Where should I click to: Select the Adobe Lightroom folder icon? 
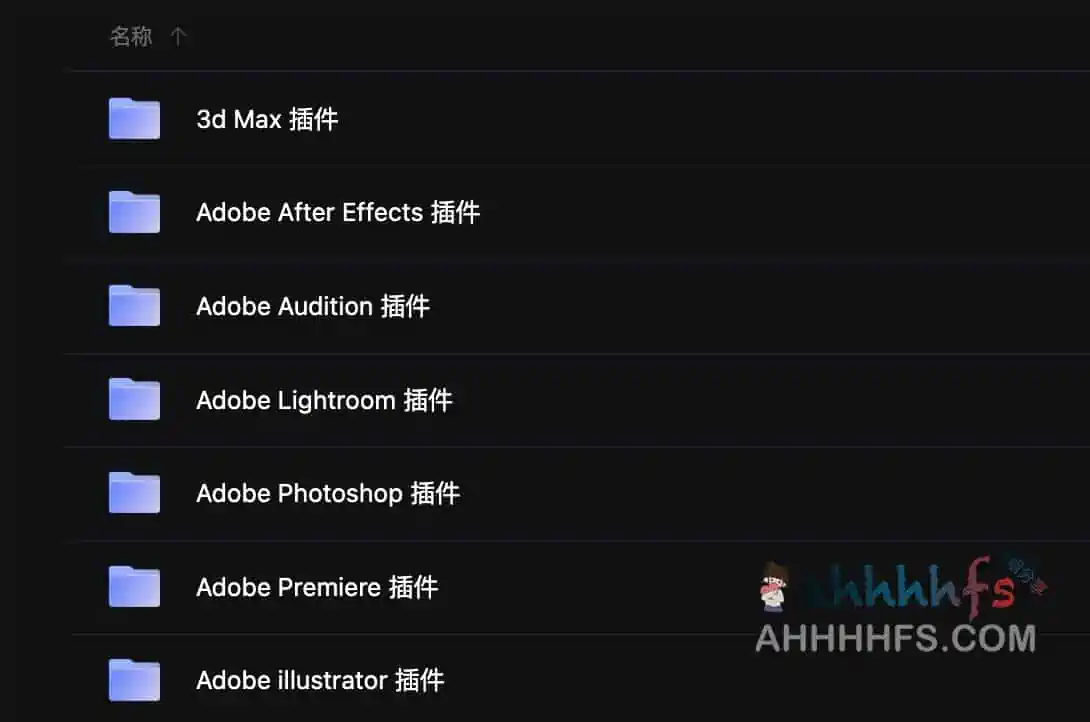134,400
